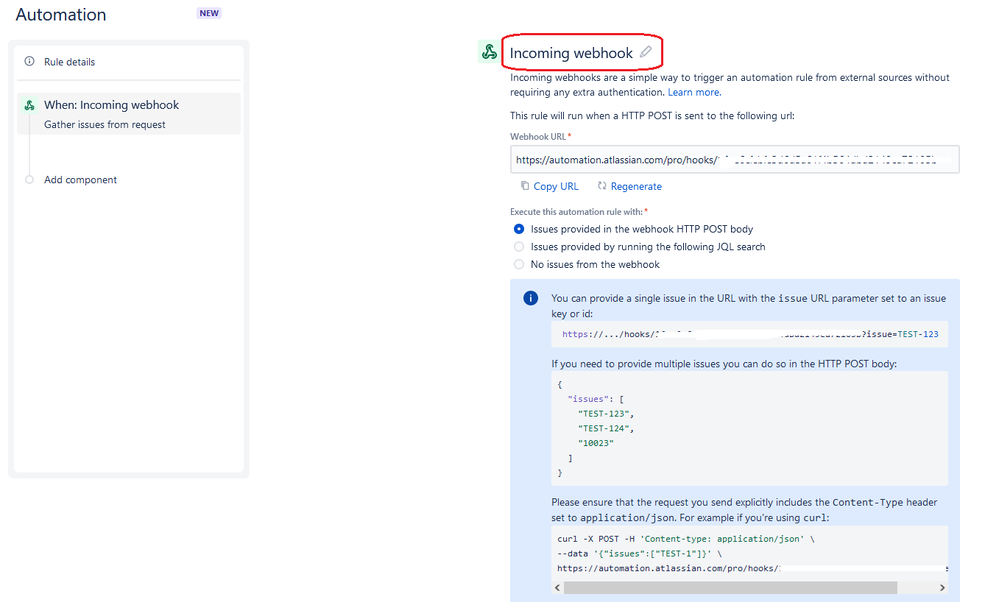Image resolution: width=999 pixels, height=602 pixels.
Task: Select Issues provided in the webhook HTTP POST body
Action: (519, 229)
